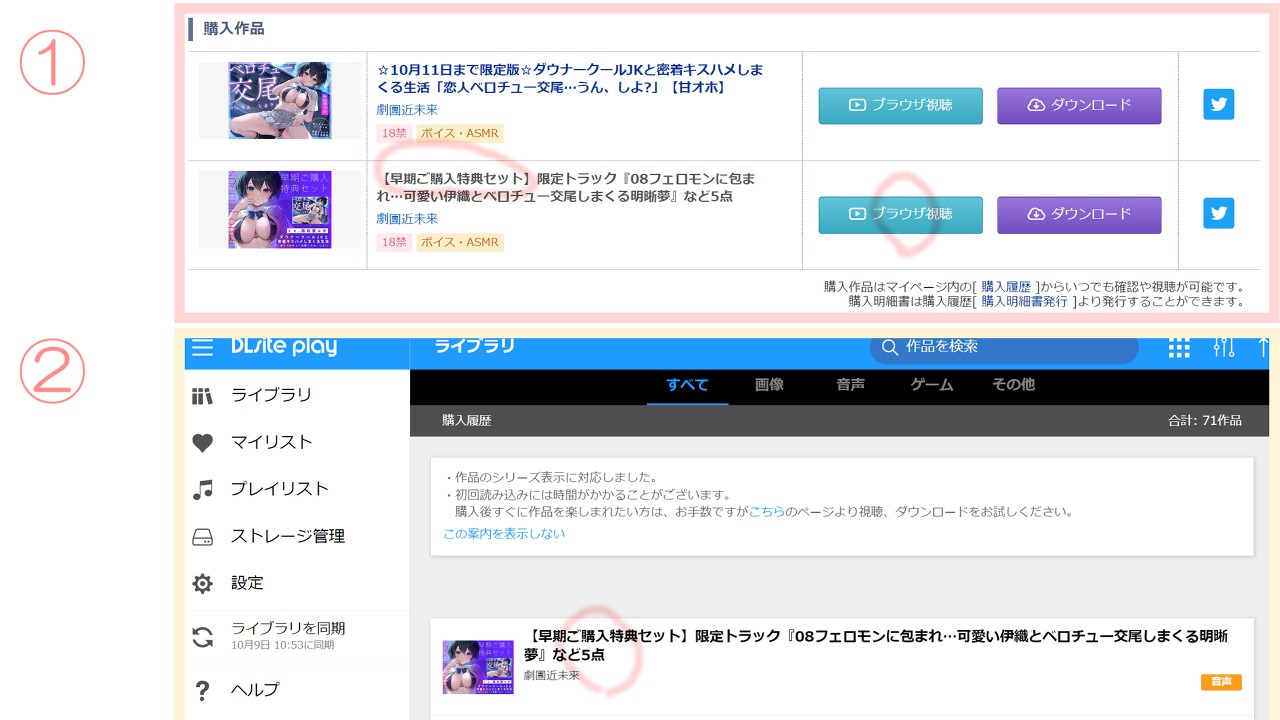Viewport: 1280px width, 720px height.
Task: Click the 設定 gear icon
Action: coord(203,583)
